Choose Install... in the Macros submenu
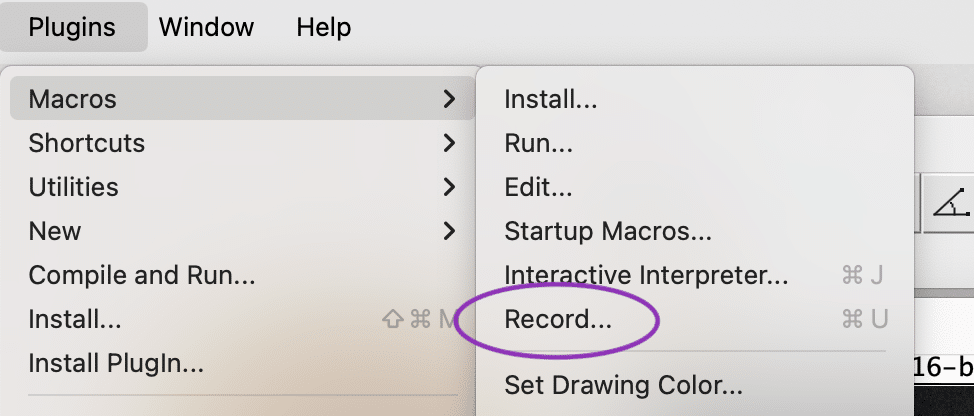This screenshot has width=974, height=416. coord(551,99)
